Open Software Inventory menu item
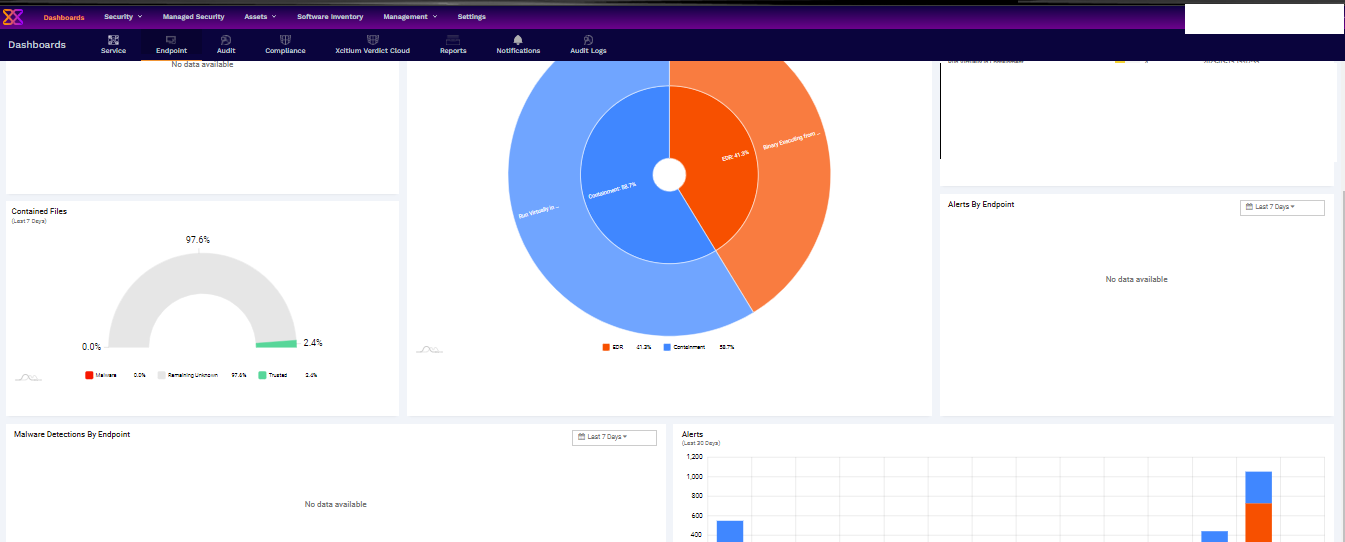This screenshot has height=542, width=1345. 330,16
